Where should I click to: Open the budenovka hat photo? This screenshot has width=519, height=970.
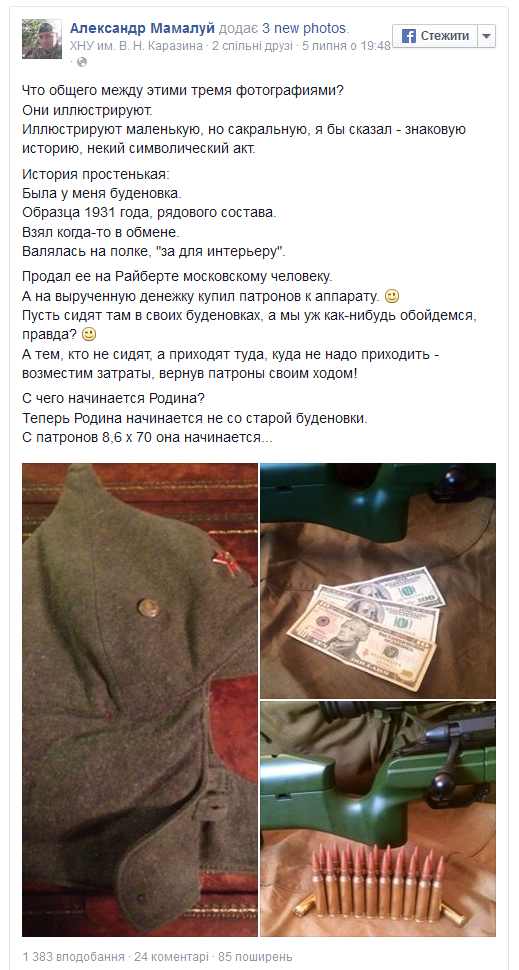[x=140, y=700]
